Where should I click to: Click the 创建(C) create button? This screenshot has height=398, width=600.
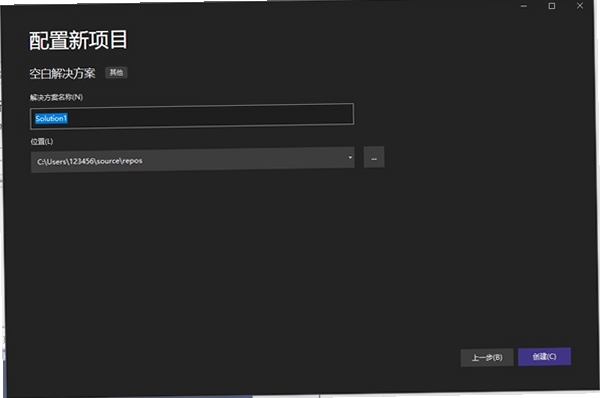[x=545, y=357]
